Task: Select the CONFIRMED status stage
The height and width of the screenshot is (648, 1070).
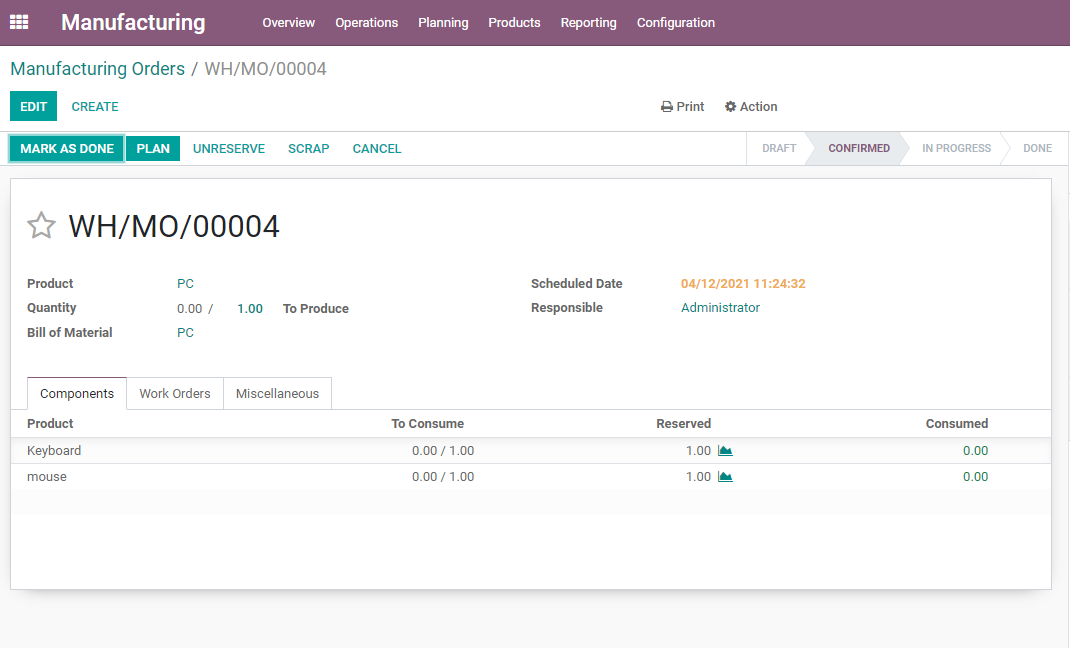Action: coord(858,148)
